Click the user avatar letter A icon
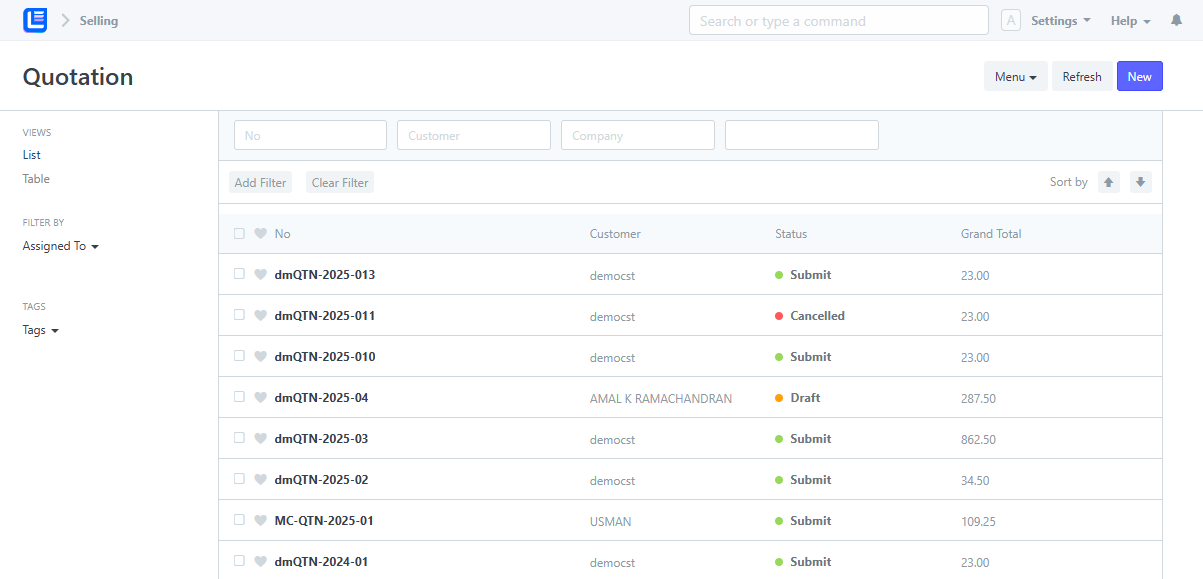Screen dimensions: 1203x579 point(1011,20)
